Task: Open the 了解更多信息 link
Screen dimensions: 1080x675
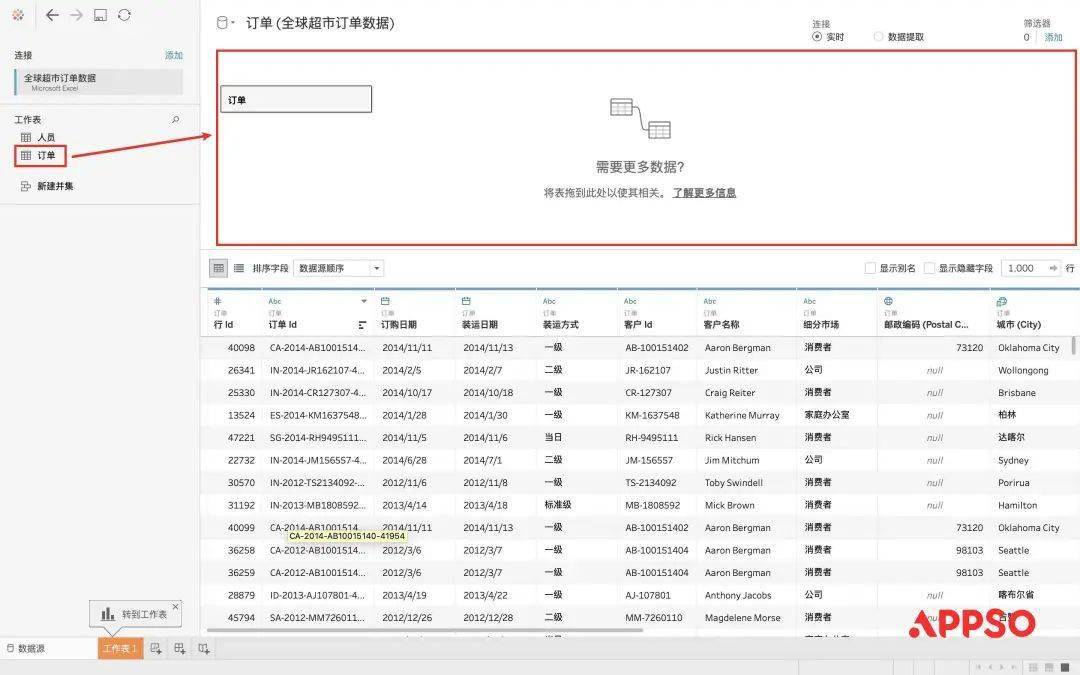Action: (x=704, y=193)
